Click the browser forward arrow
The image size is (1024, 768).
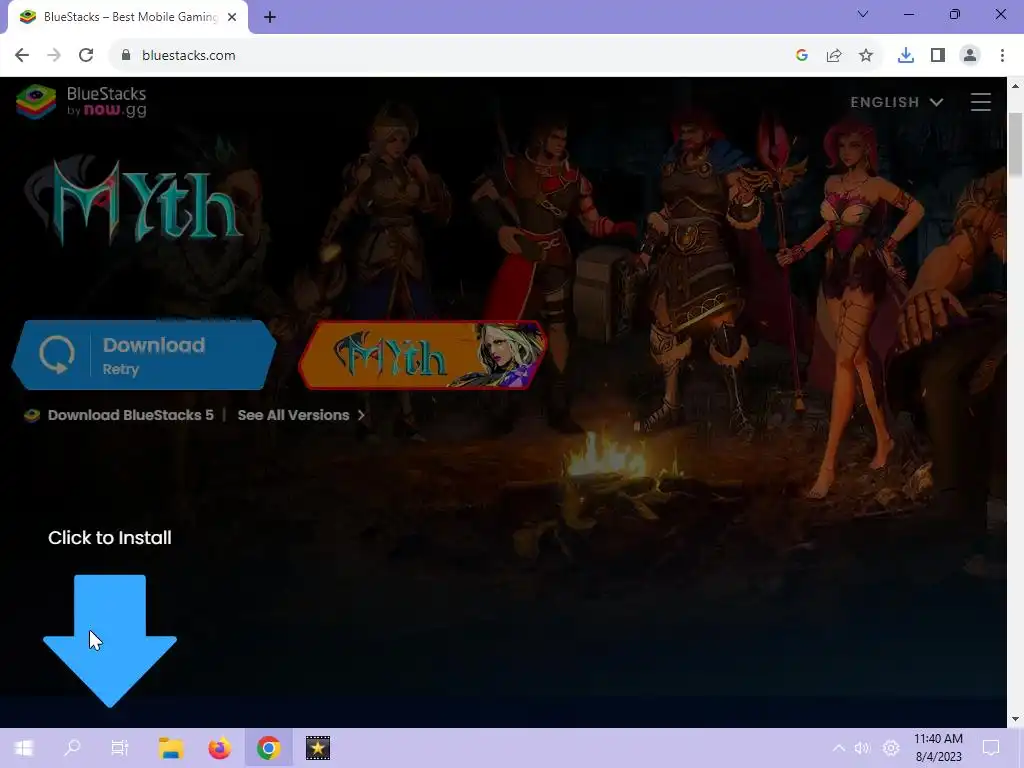click(x=54, y=56)
